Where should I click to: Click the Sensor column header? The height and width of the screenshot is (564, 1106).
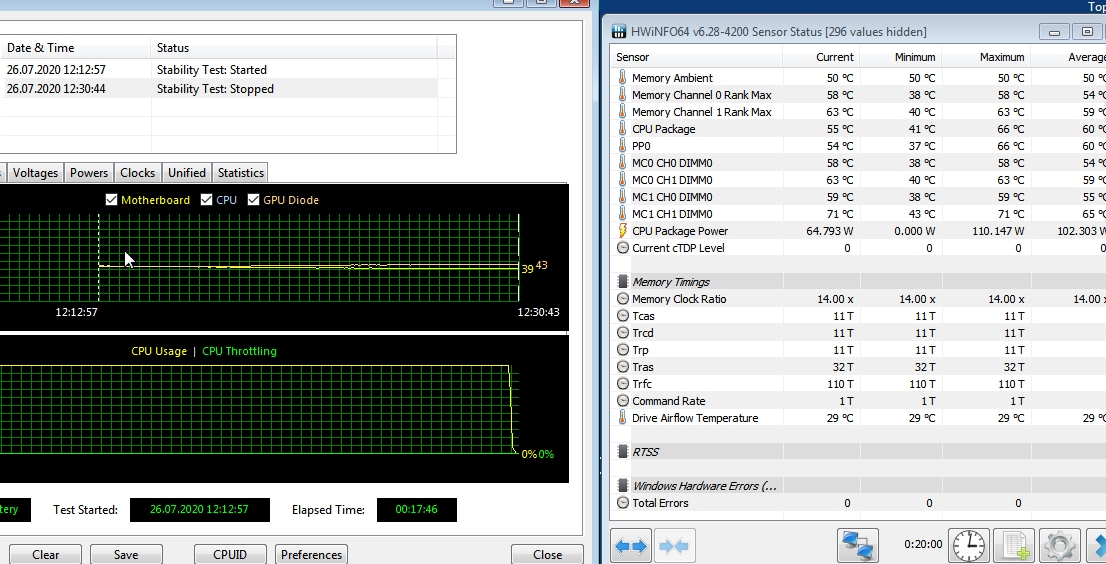697,57
